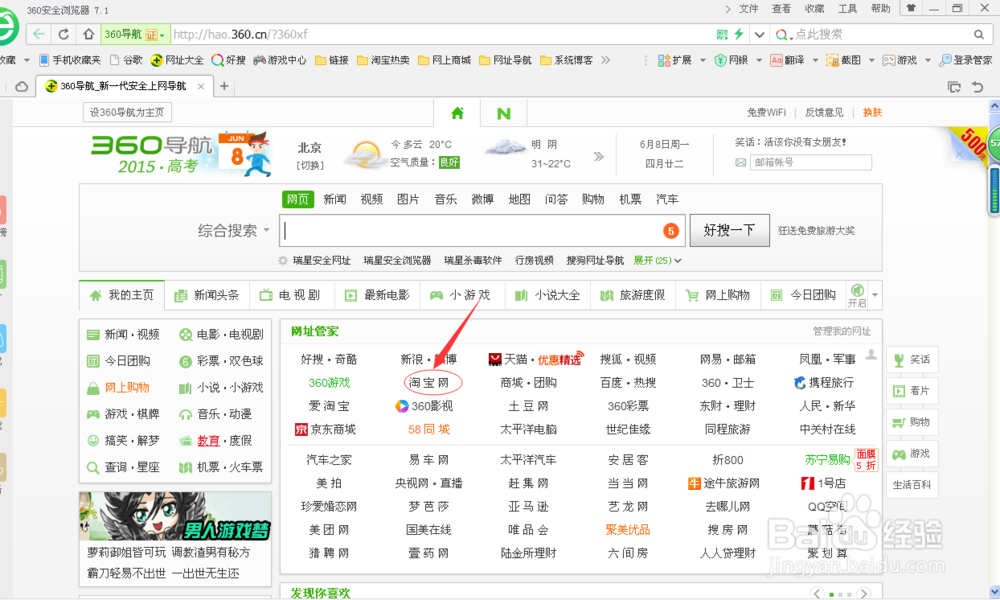This screenshot has height=600, width=1000.
Task: Click the 好搜一下 search button
Action: [x=730, y=230]
